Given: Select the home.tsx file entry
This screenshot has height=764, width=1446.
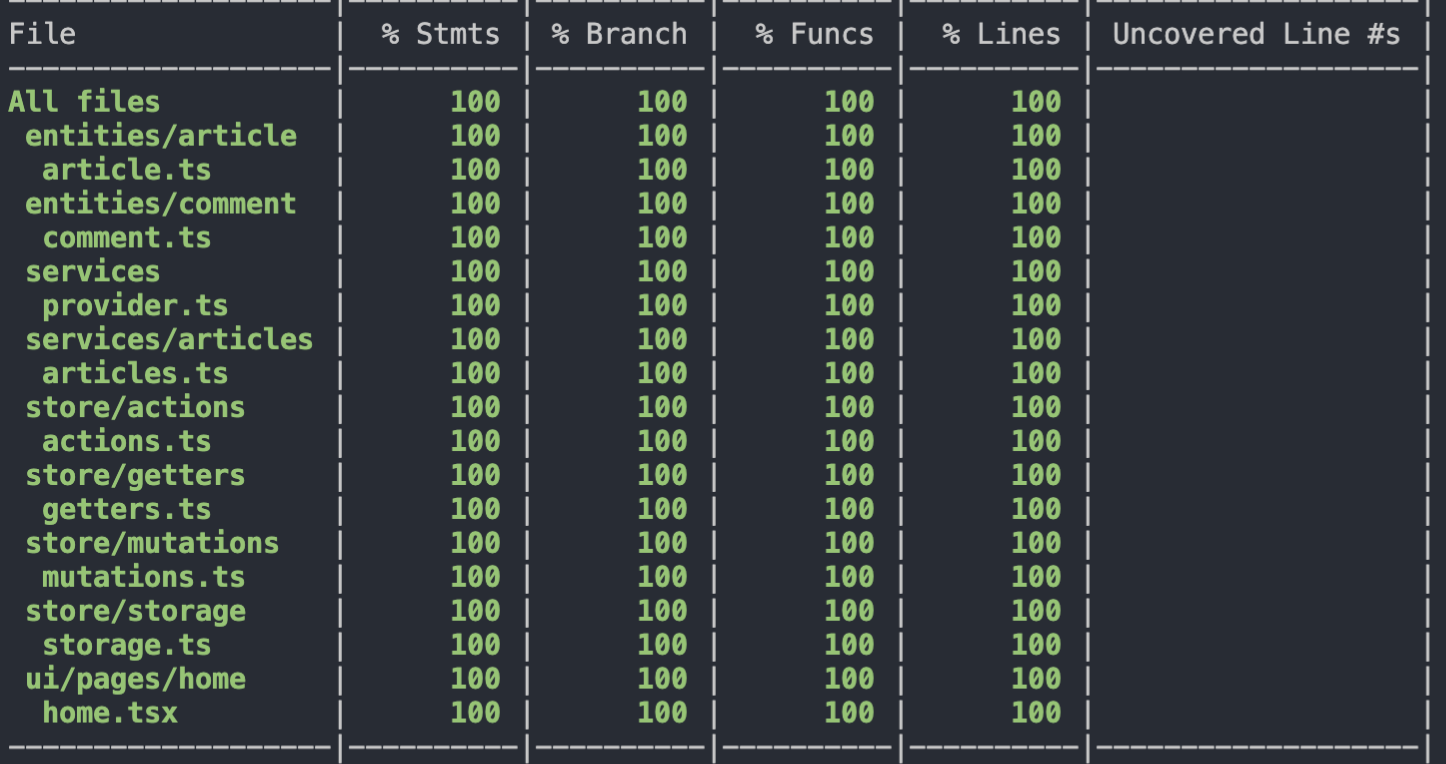Looking at the screenshot, I should [111, 713].
